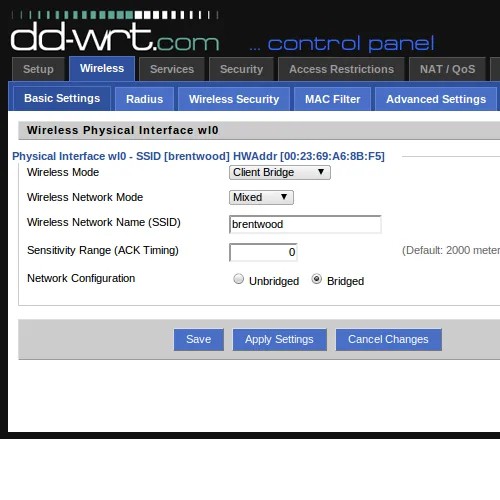Viewport: 500px width, 500px height.
Task: Click the Cancel Changes button
Action: click(x=388, y=339)
